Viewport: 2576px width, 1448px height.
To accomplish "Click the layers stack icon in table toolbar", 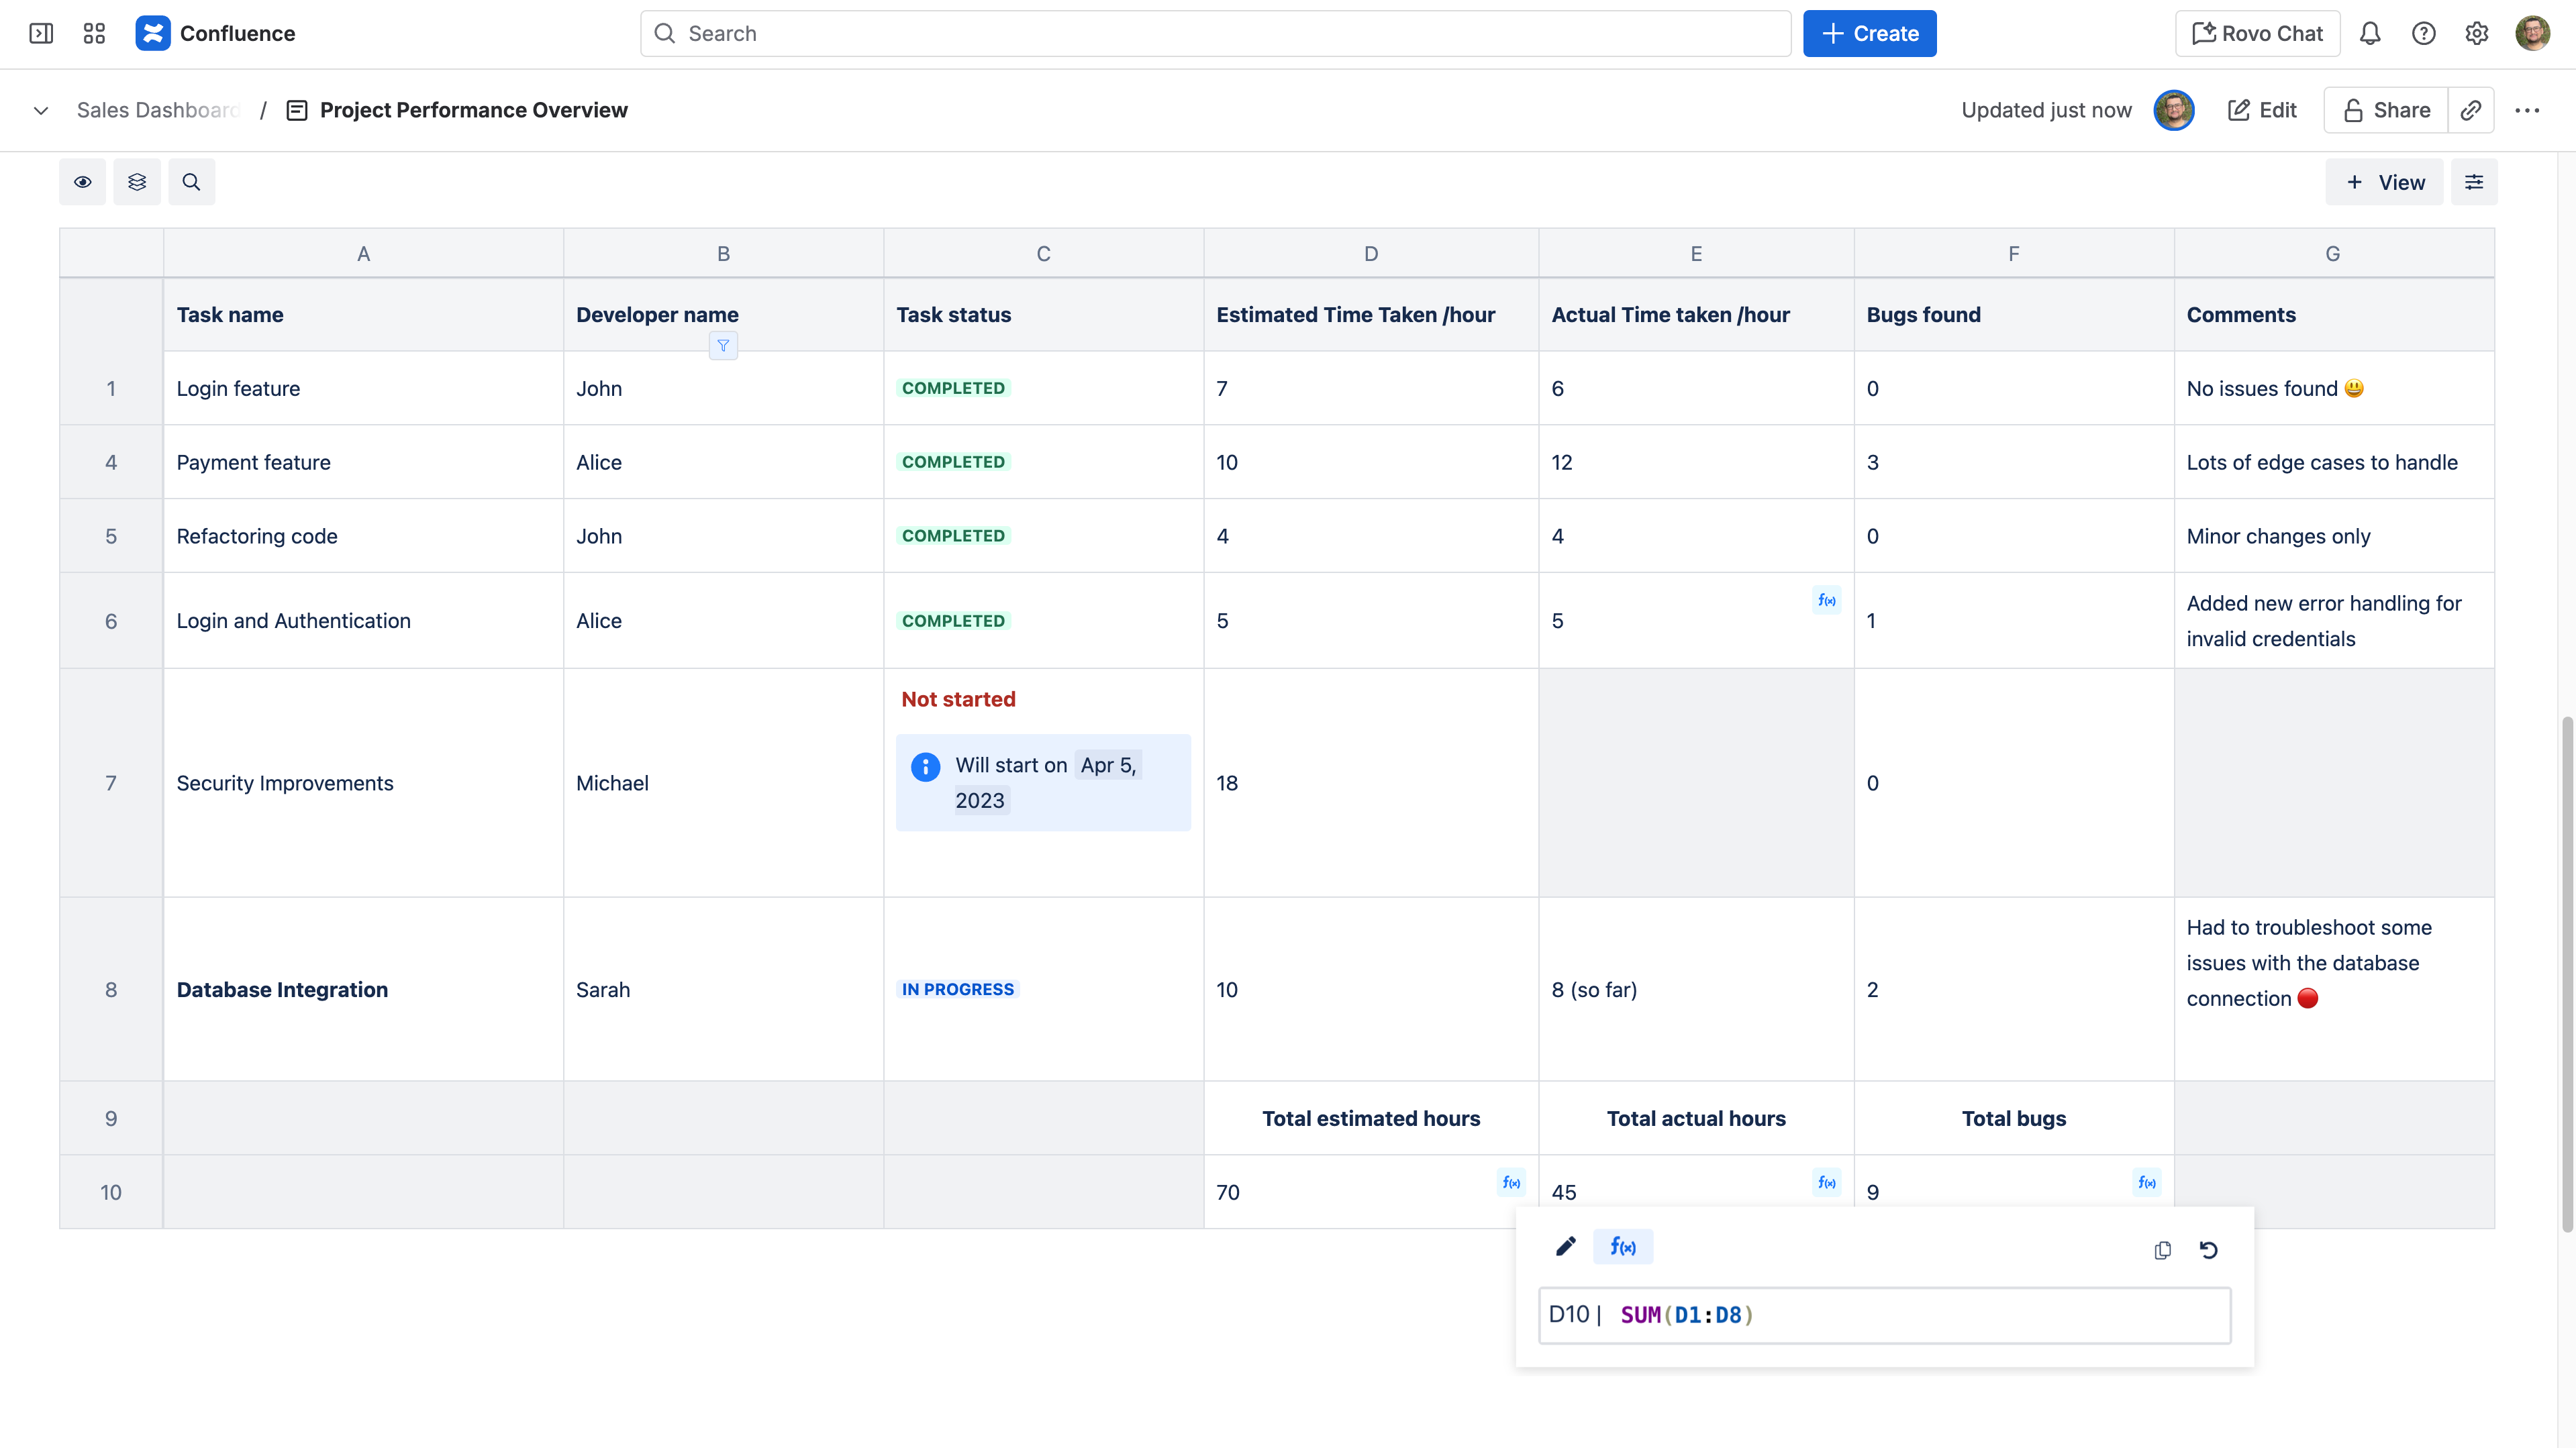I will (x=137, y=182).
